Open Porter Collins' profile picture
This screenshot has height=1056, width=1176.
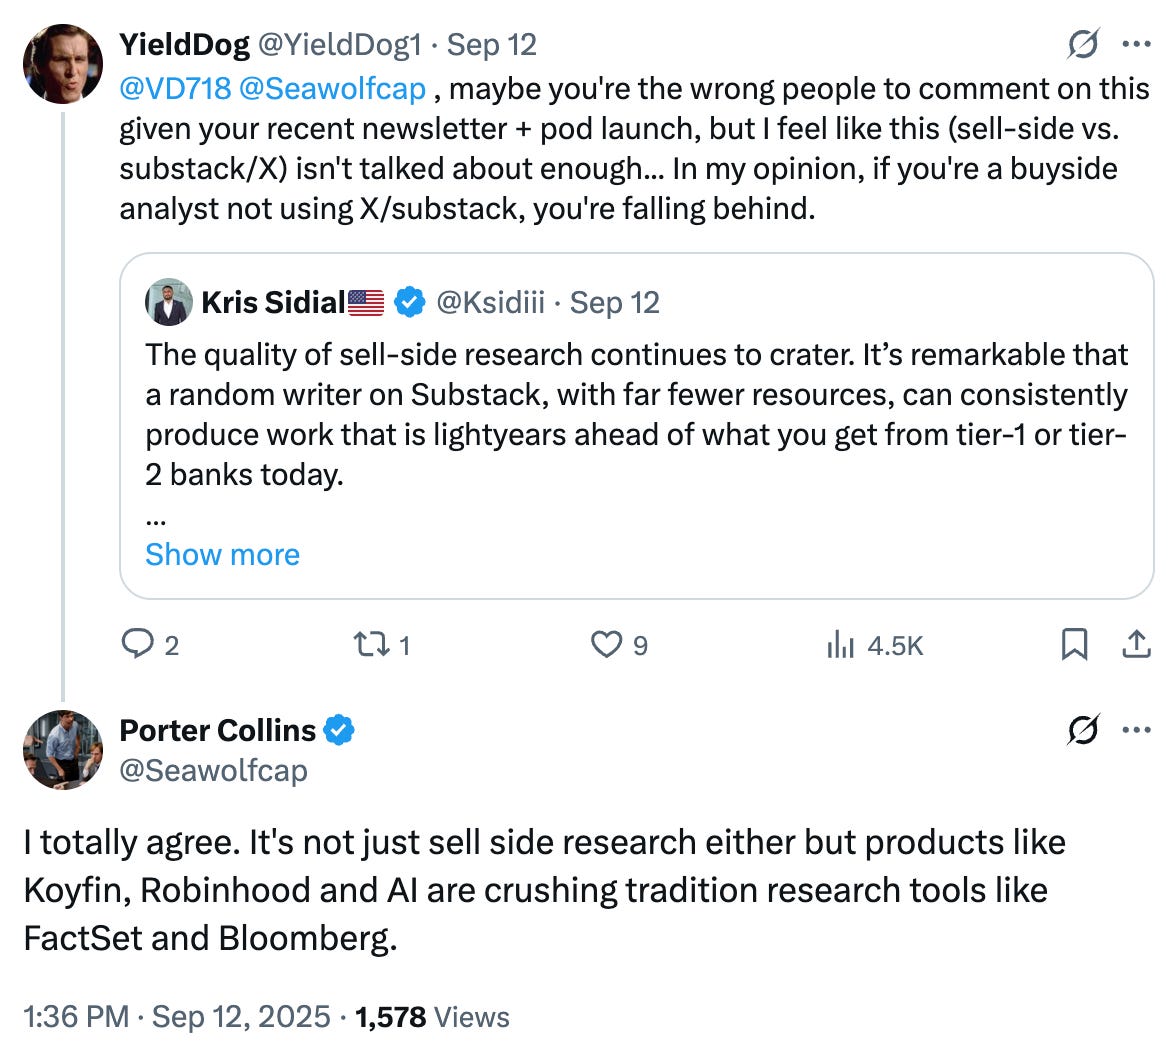point(62,750)
